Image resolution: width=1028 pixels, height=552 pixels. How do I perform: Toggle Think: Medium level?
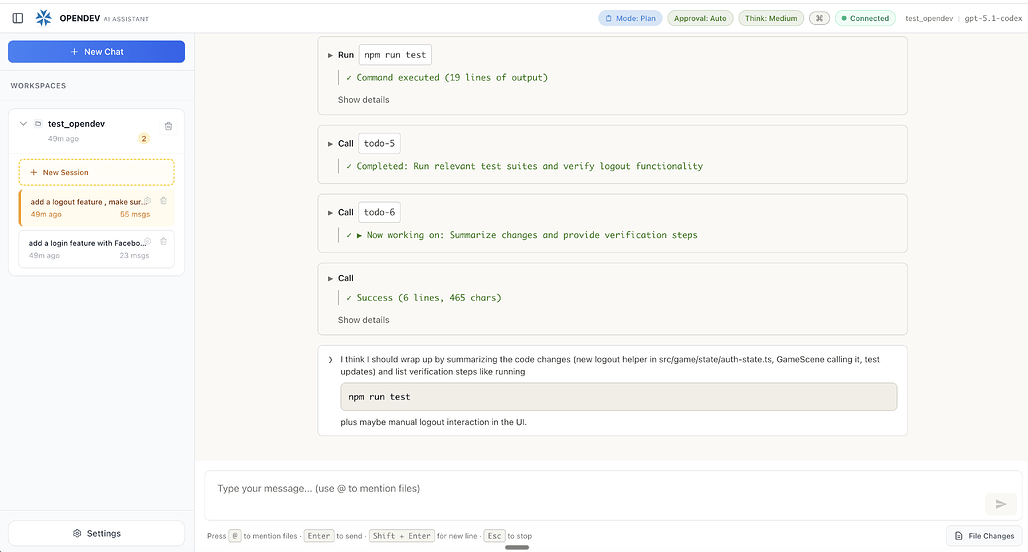771,18
